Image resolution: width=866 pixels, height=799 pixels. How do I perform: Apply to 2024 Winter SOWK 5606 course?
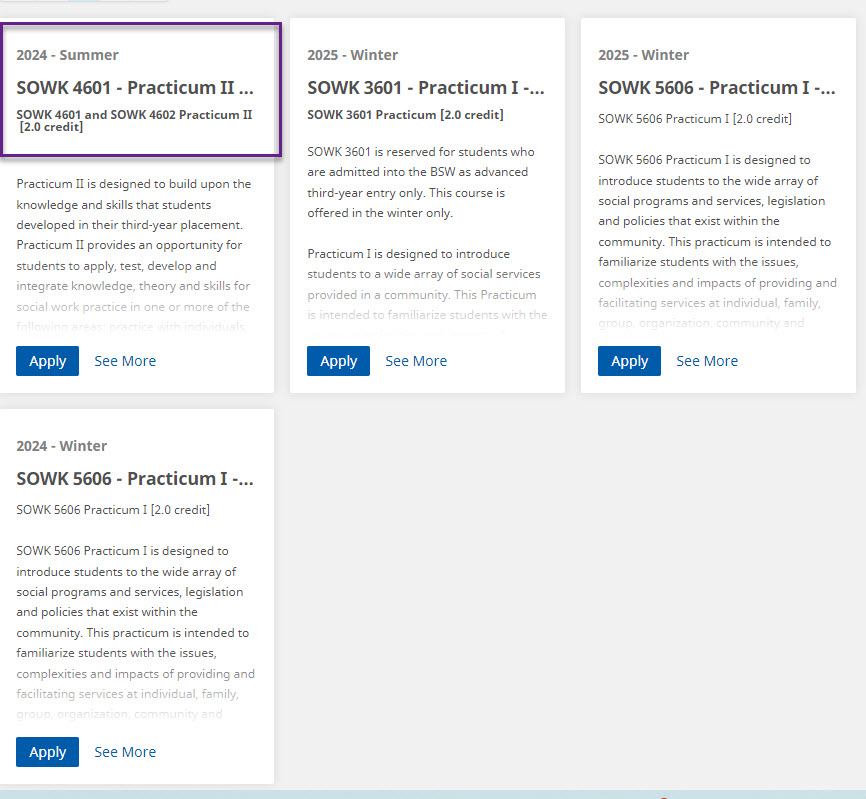[47, 752]
